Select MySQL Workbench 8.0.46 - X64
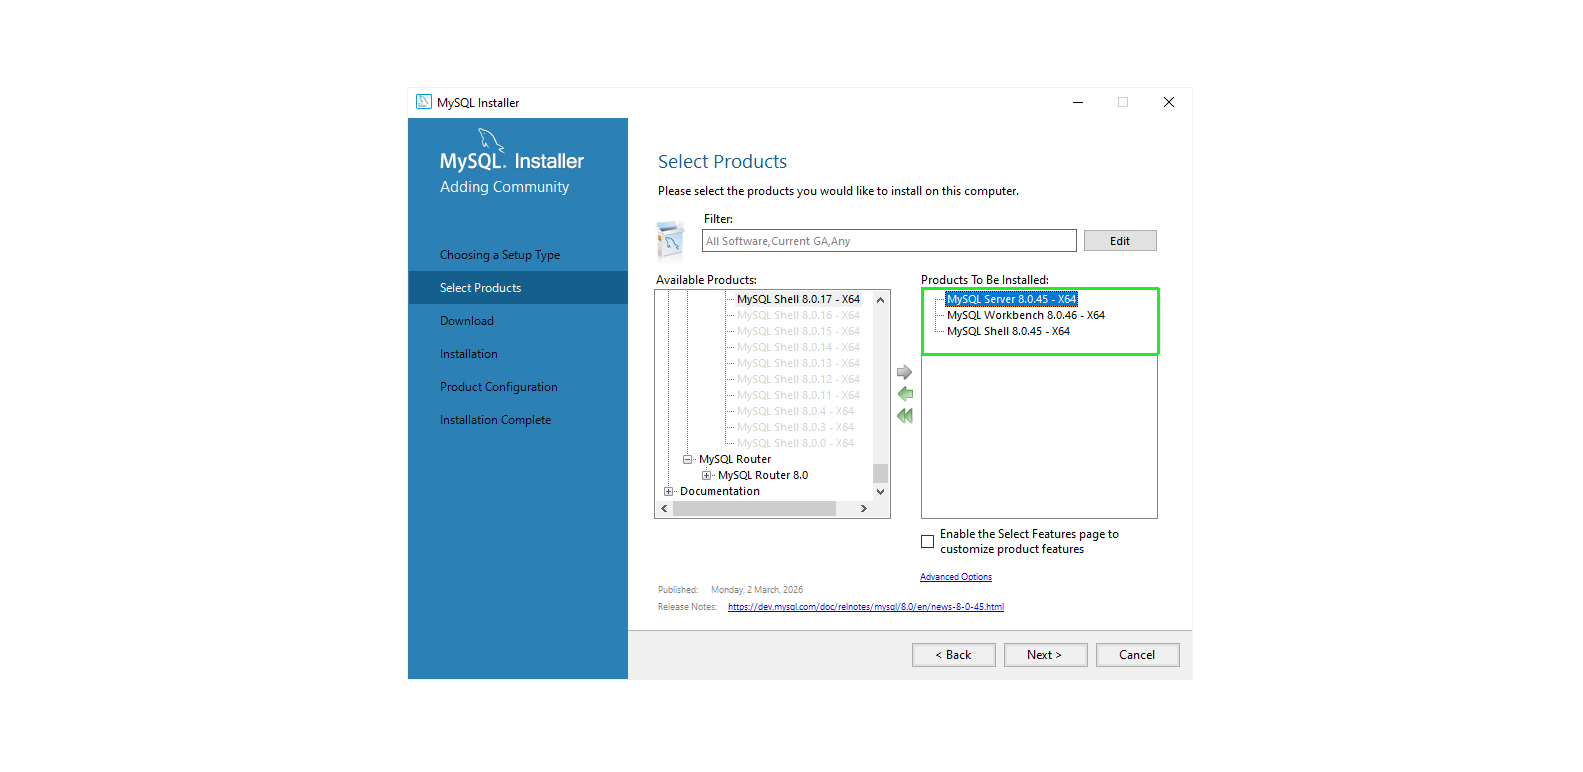The image size is (1583, 772). tap(1026, 315)
